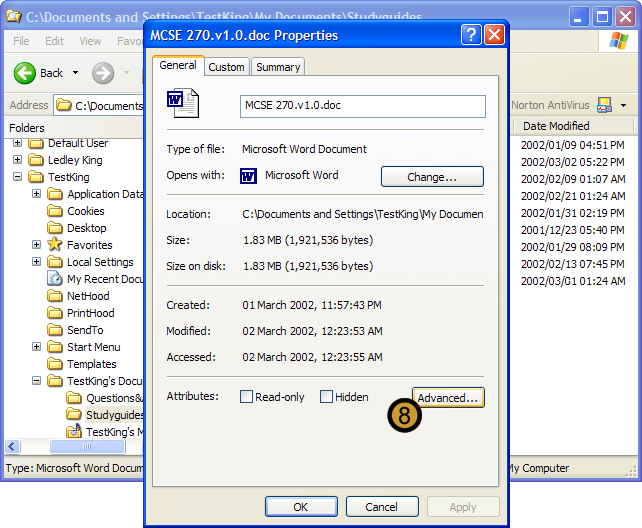642x528 pixels.
Task: Toggle the Read-only checkbox
Action: click(246, 397)
